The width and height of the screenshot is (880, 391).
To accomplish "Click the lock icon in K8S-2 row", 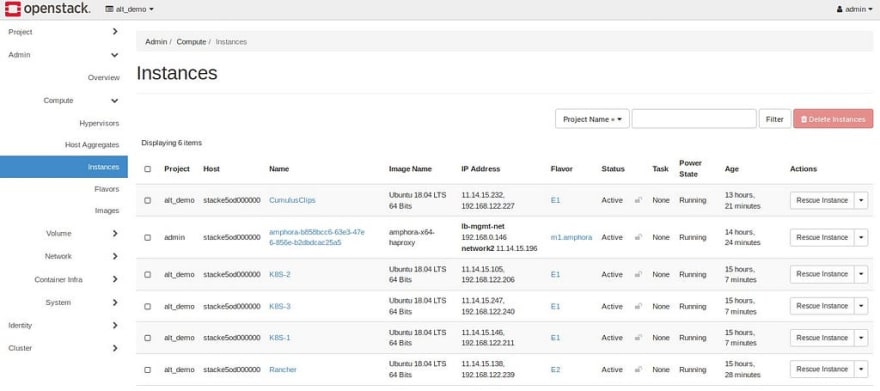I will [x=638, y=274].
